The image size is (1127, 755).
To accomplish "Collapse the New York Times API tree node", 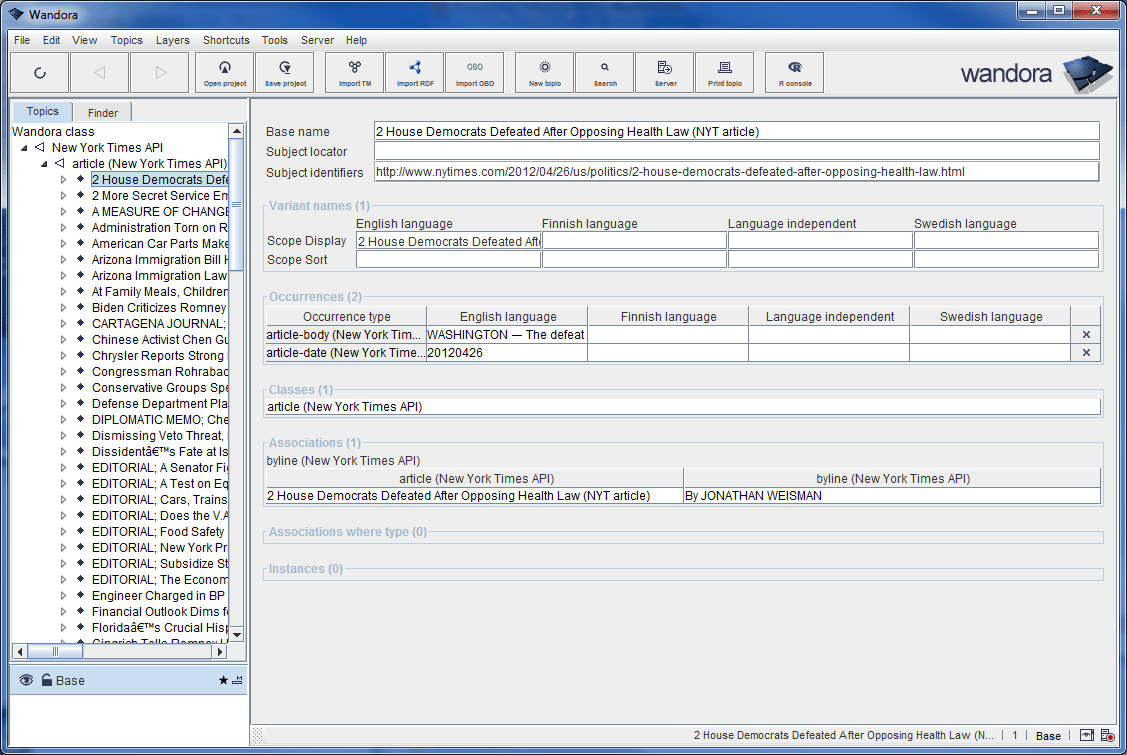I will (x=25, y=148).
